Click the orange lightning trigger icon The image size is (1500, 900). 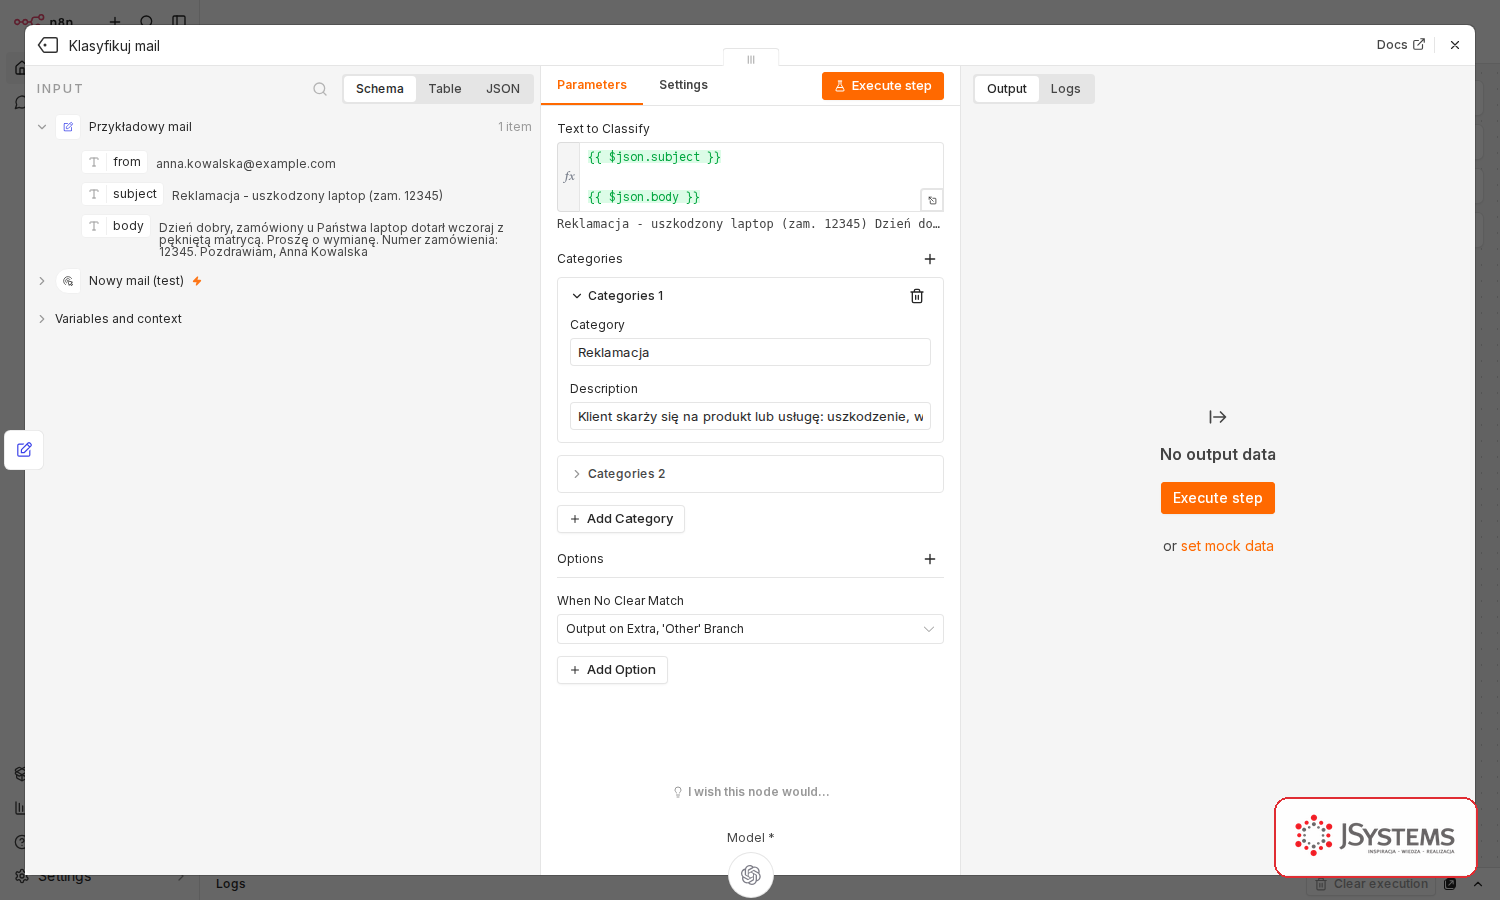197,281
